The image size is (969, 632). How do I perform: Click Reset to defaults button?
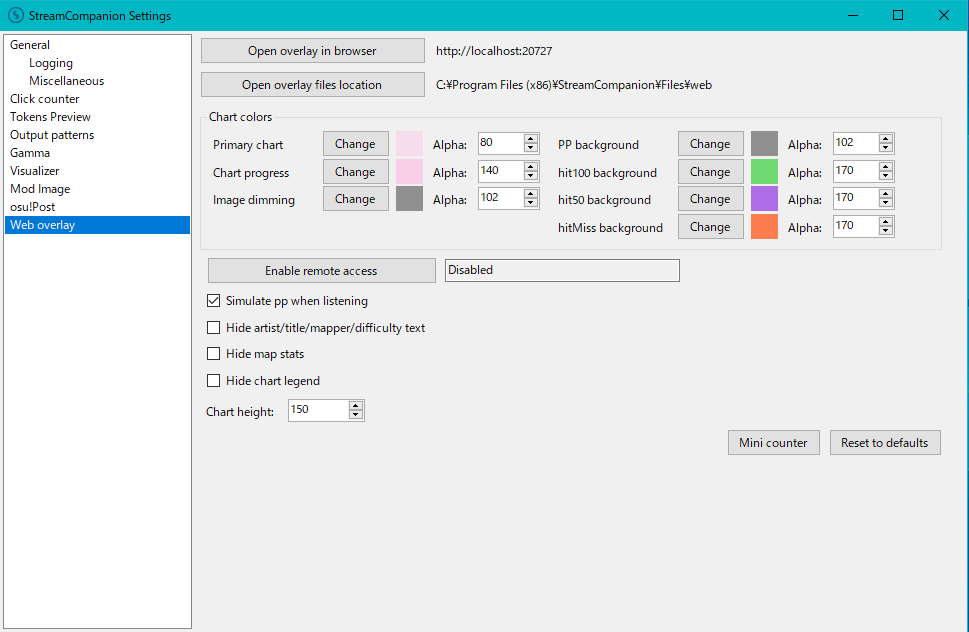[885, 443]
